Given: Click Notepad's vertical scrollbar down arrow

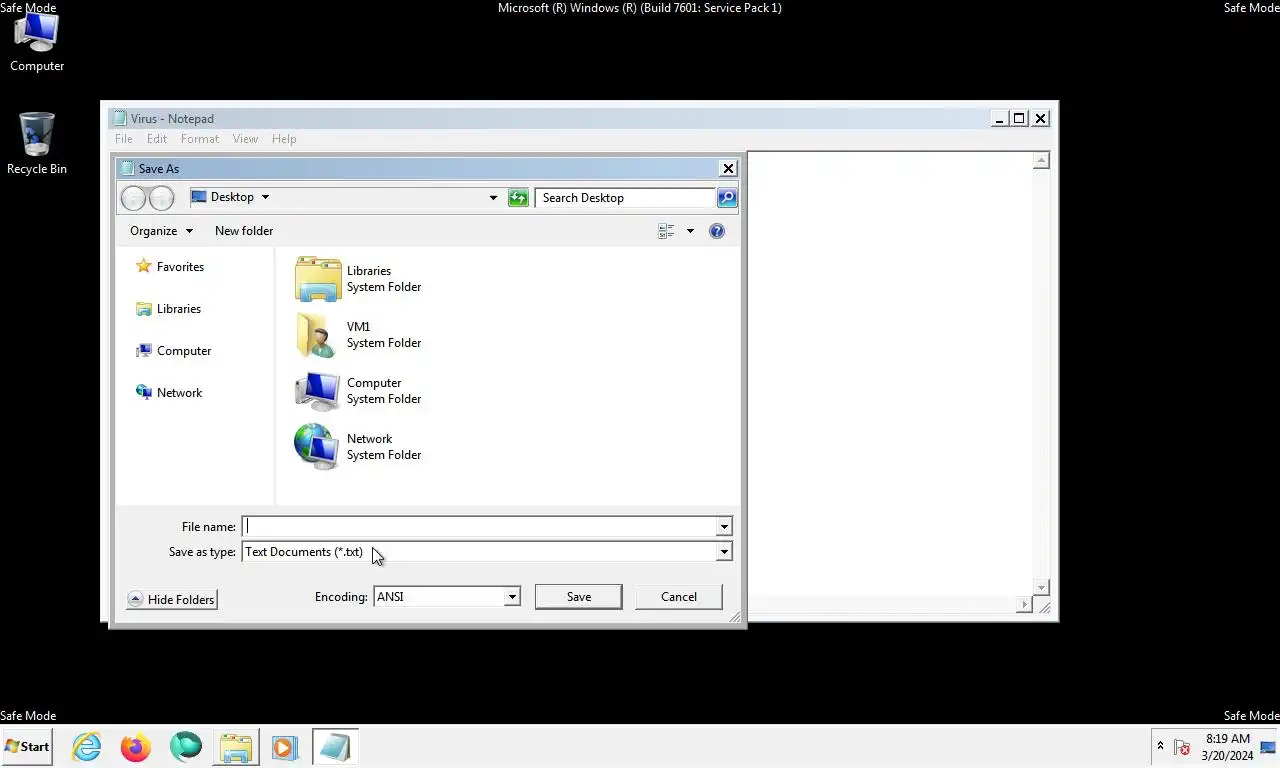Looking at the screenshot, I should (1041, 587).
